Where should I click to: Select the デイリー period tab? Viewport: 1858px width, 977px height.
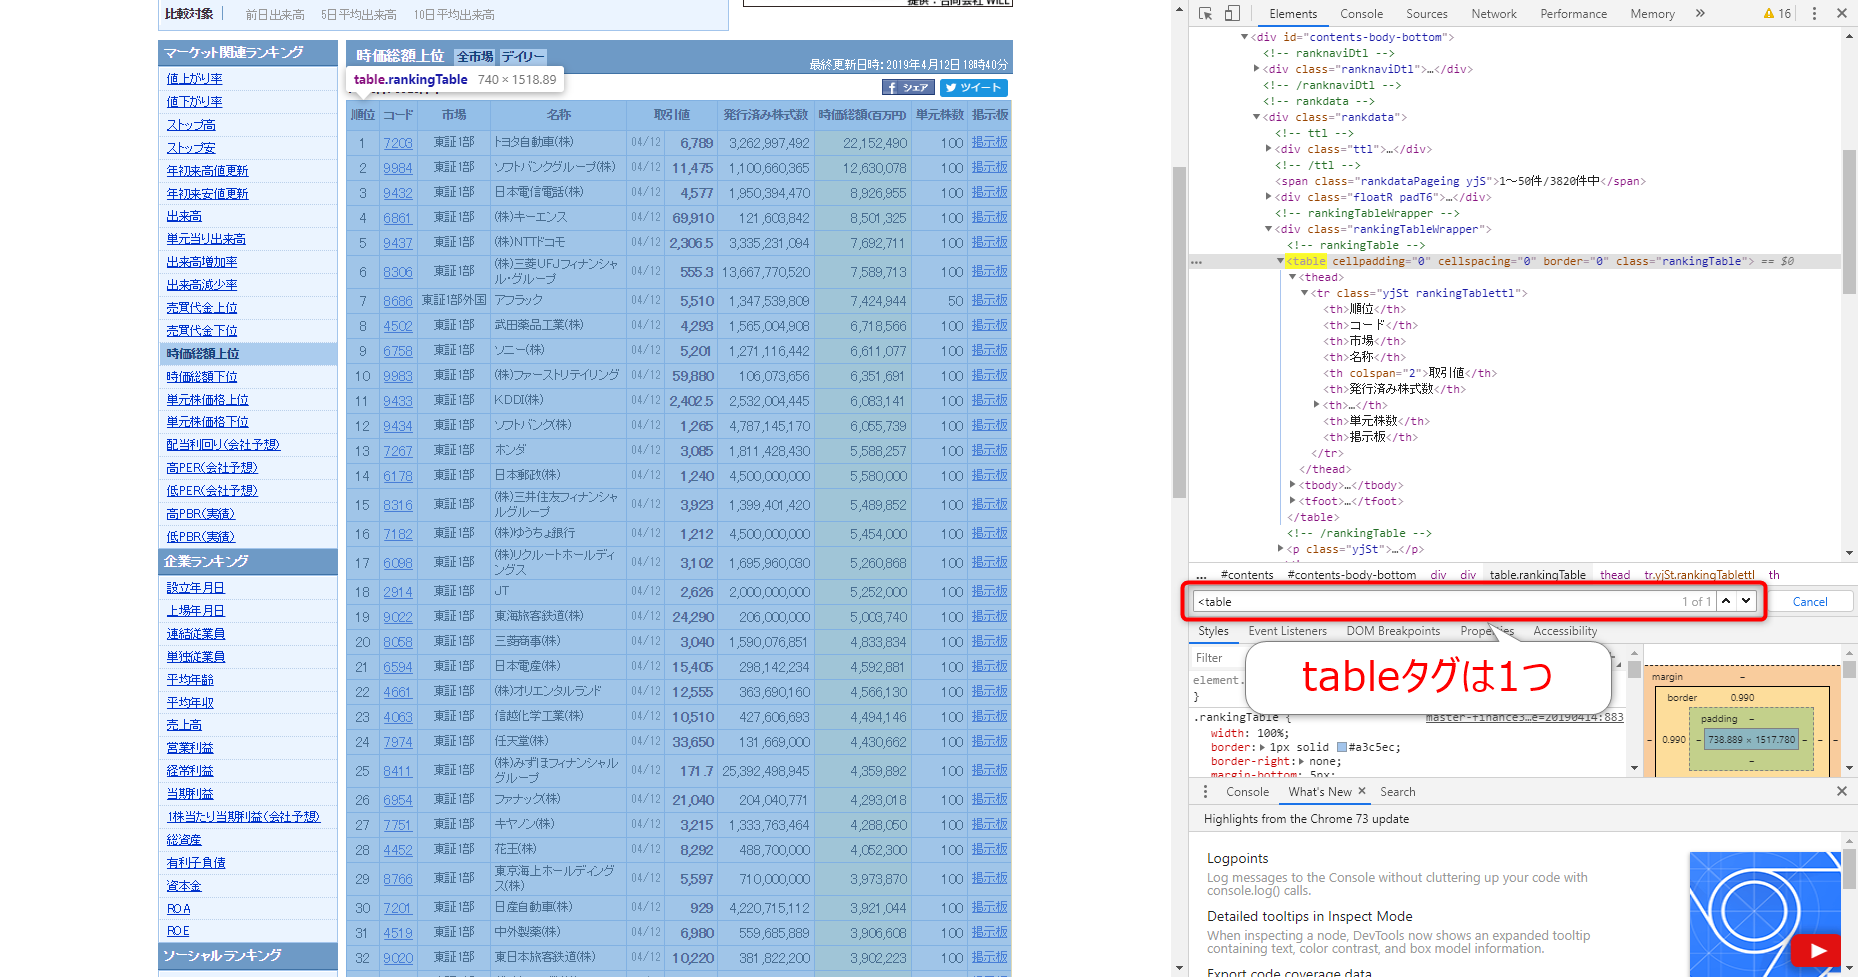(523, 57)
